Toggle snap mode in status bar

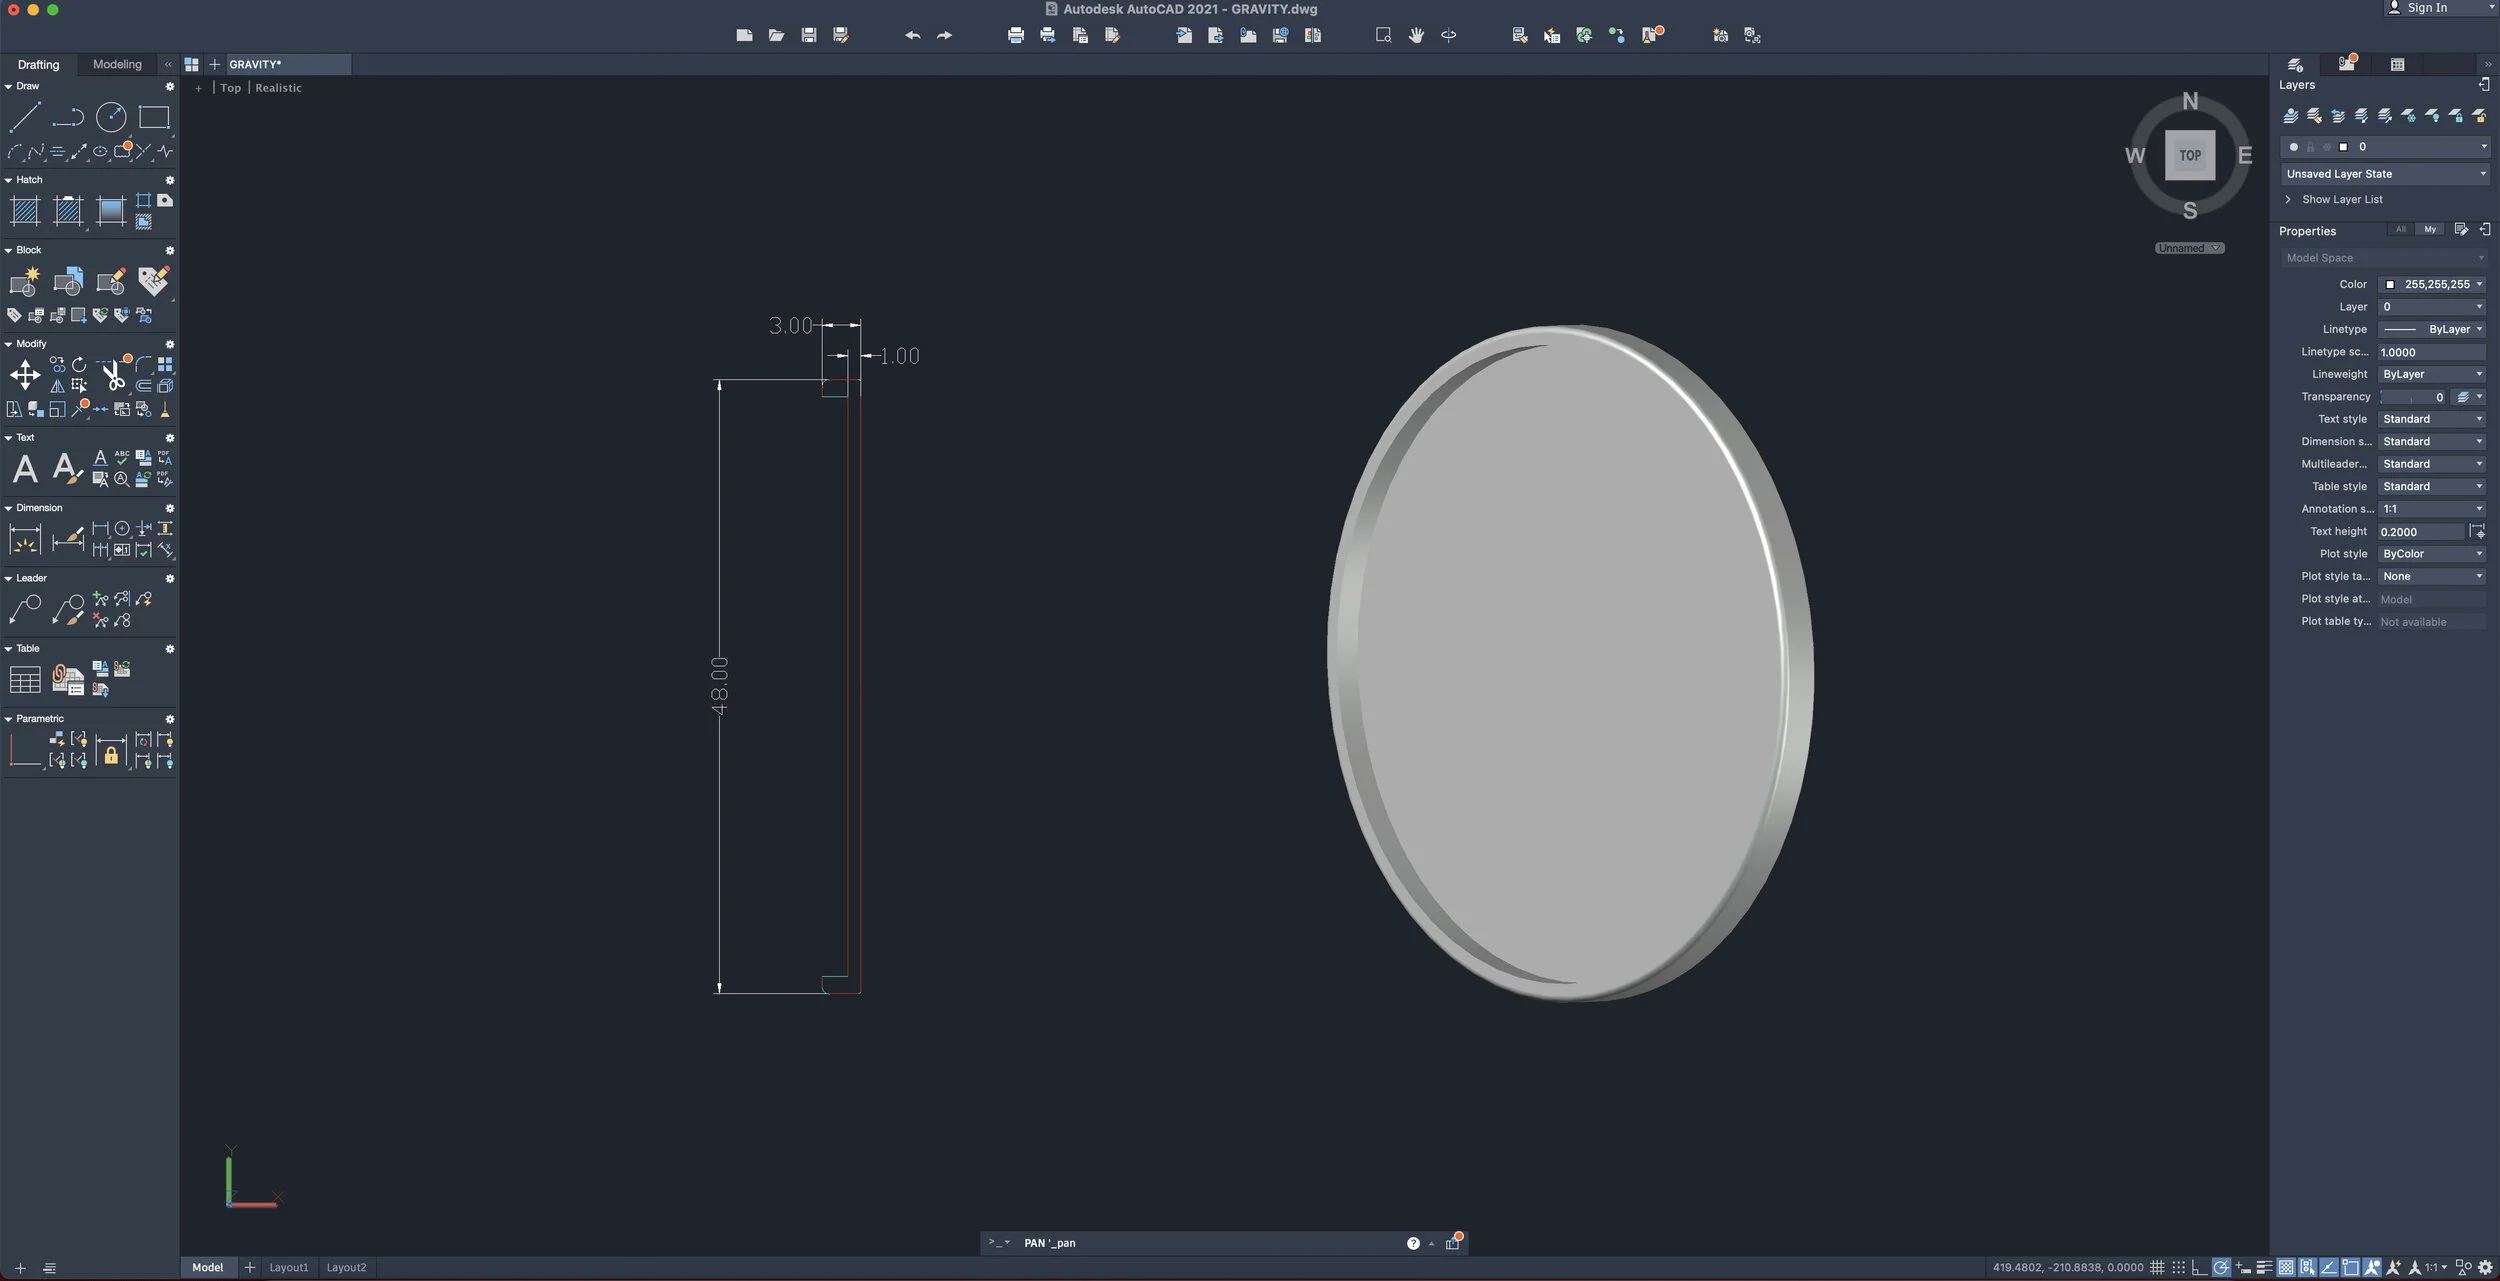pyautogui.click(x=2178, y=1267)
